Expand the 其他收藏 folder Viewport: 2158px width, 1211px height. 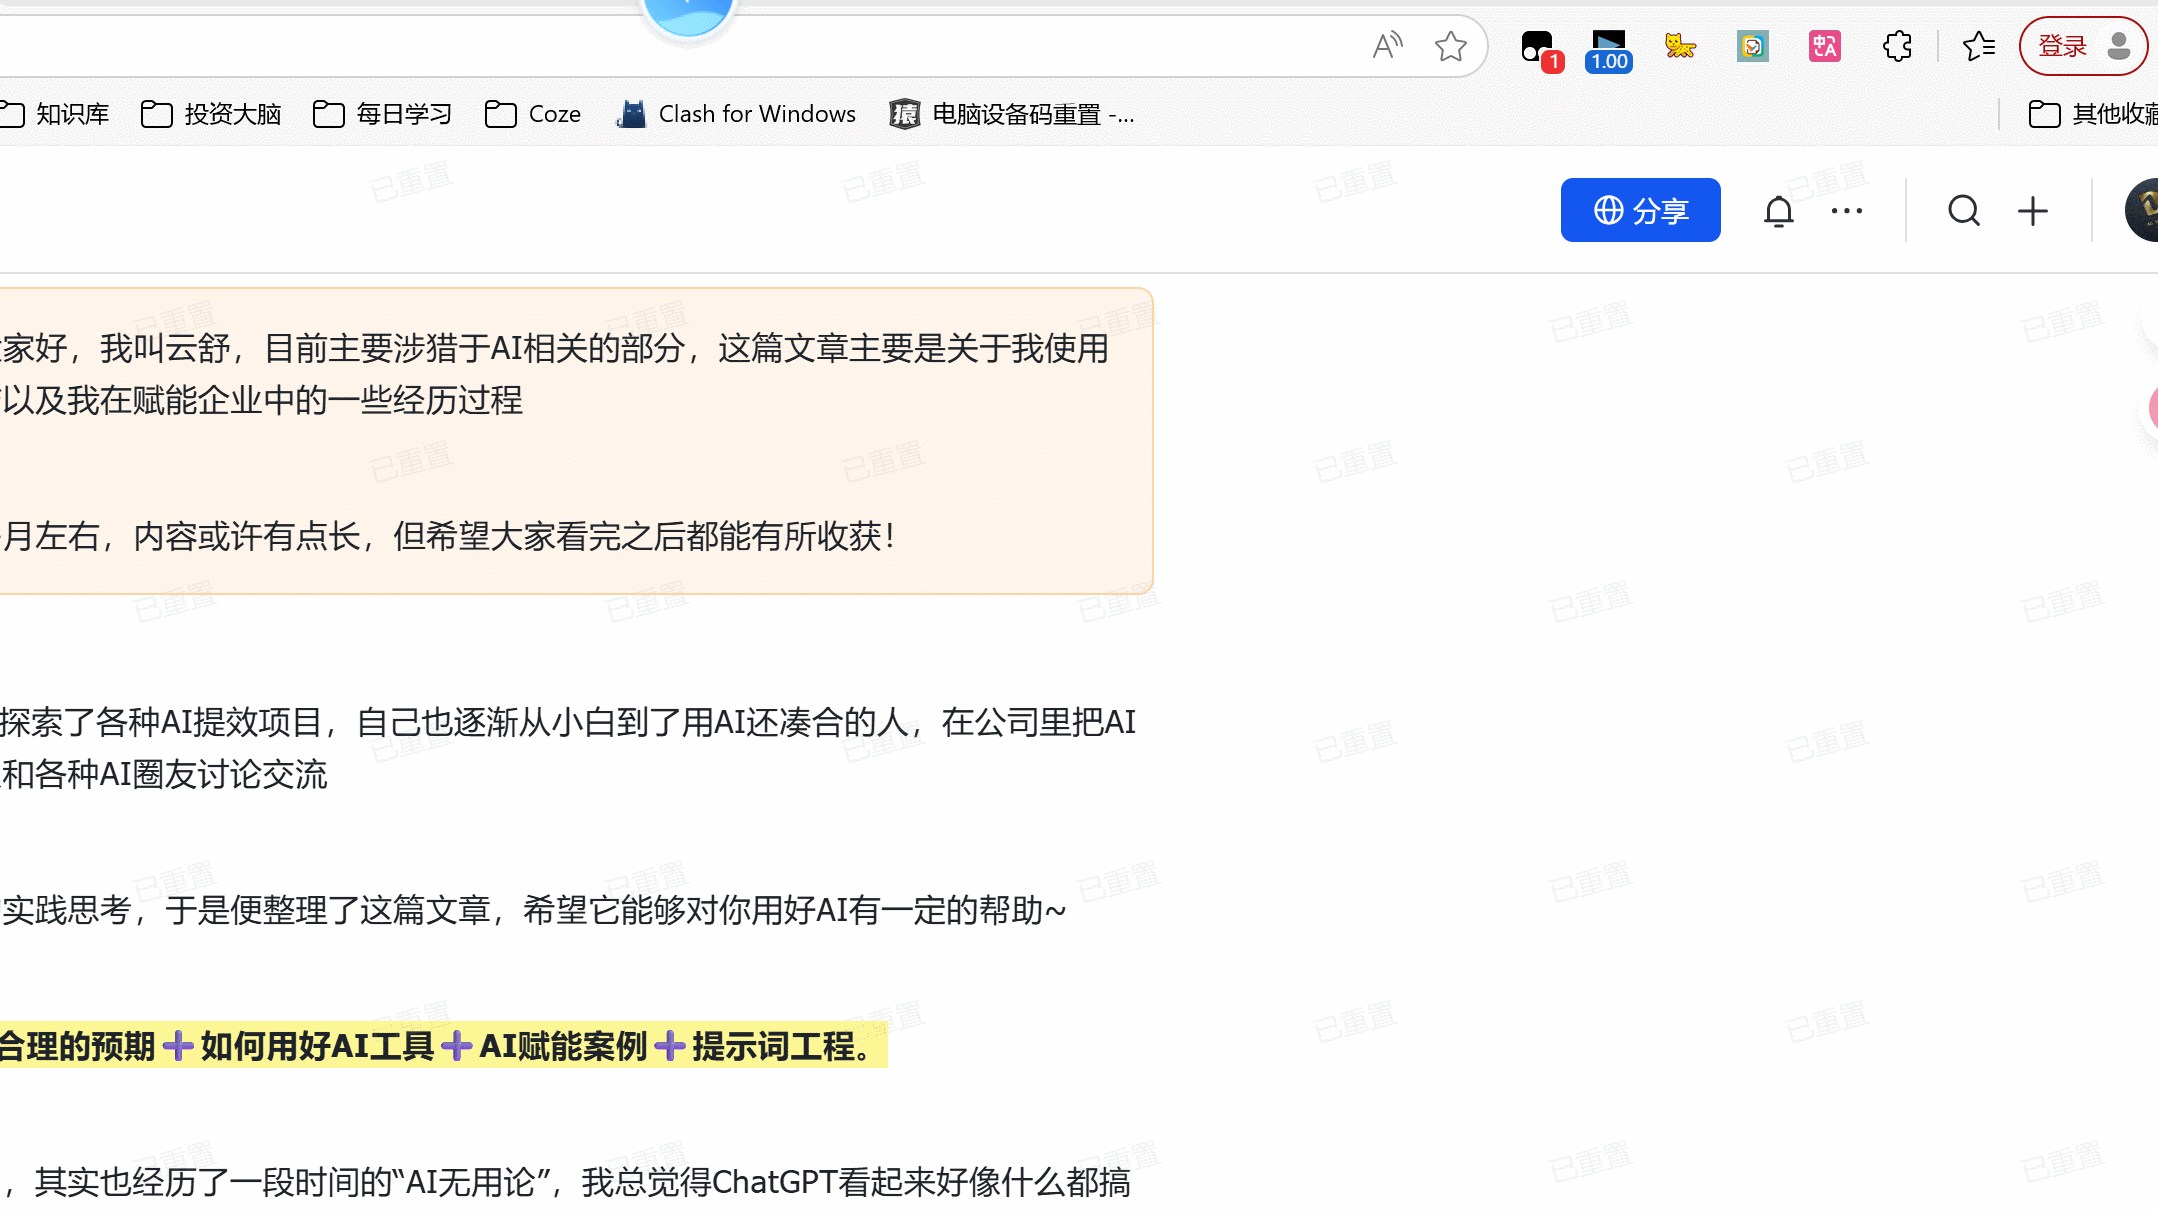2100,114
